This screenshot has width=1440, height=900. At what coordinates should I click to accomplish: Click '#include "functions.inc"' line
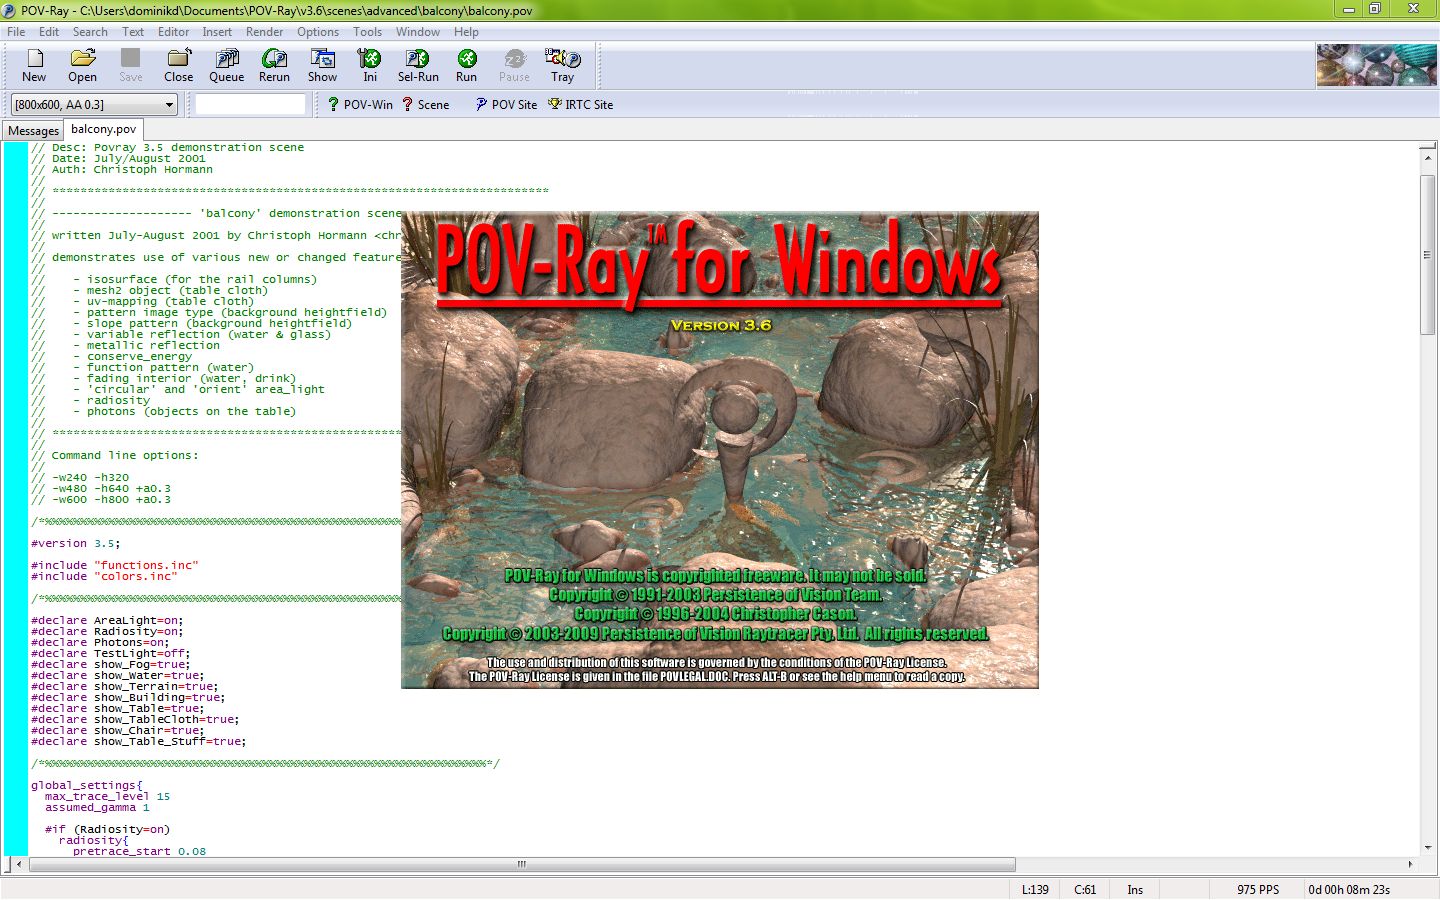(114, 566)
